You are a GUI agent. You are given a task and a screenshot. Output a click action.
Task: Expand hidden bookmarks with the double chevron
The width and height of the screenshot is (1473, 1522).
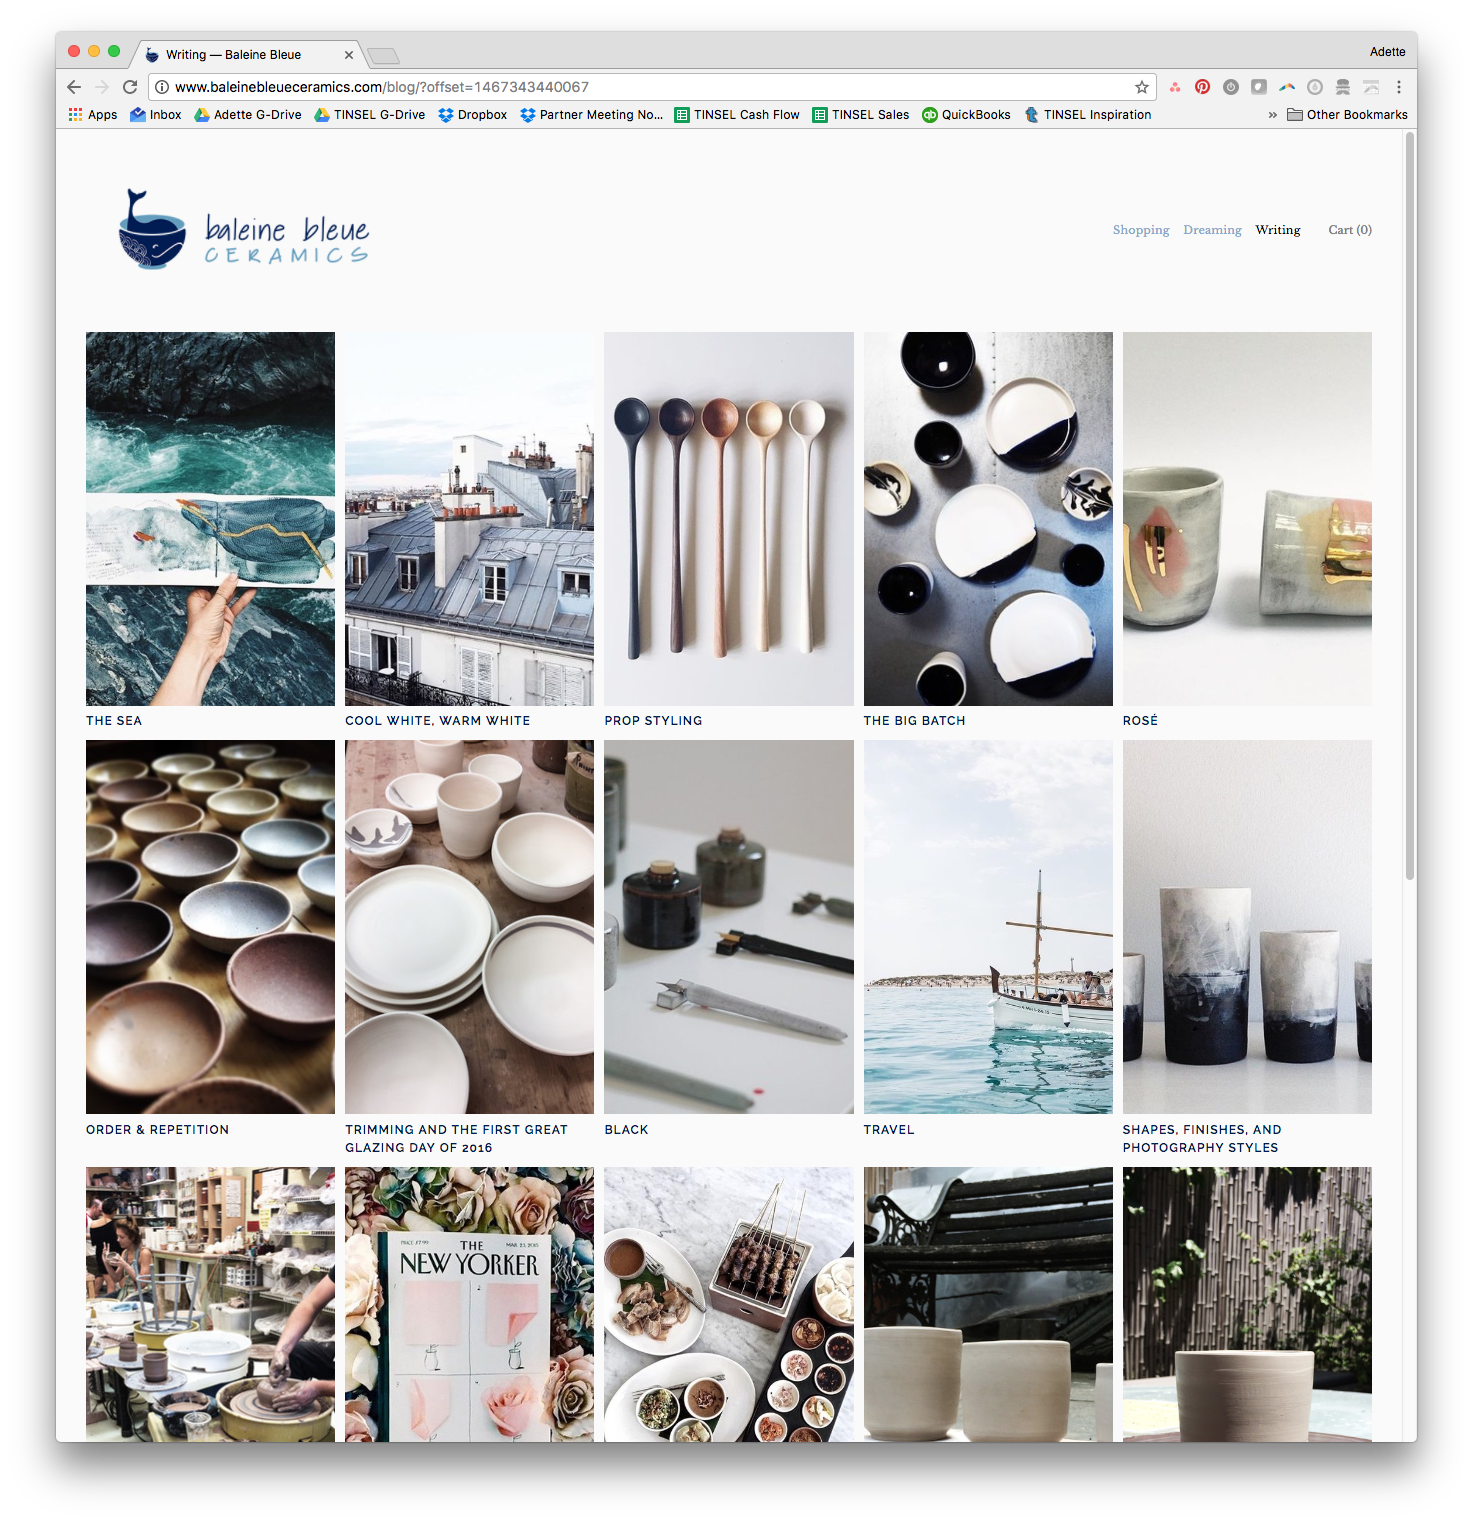pyautogui.click(x=1272, y=115)
